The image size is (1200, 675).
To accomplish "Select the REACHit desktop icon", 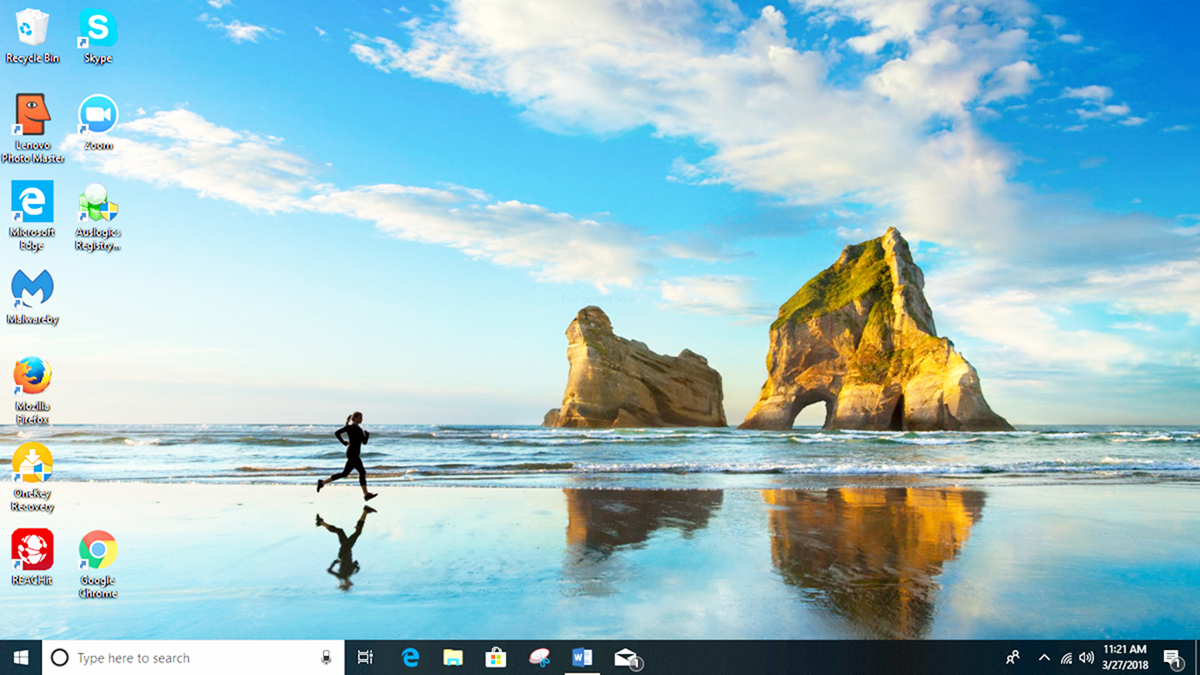I will coord(32,557).
